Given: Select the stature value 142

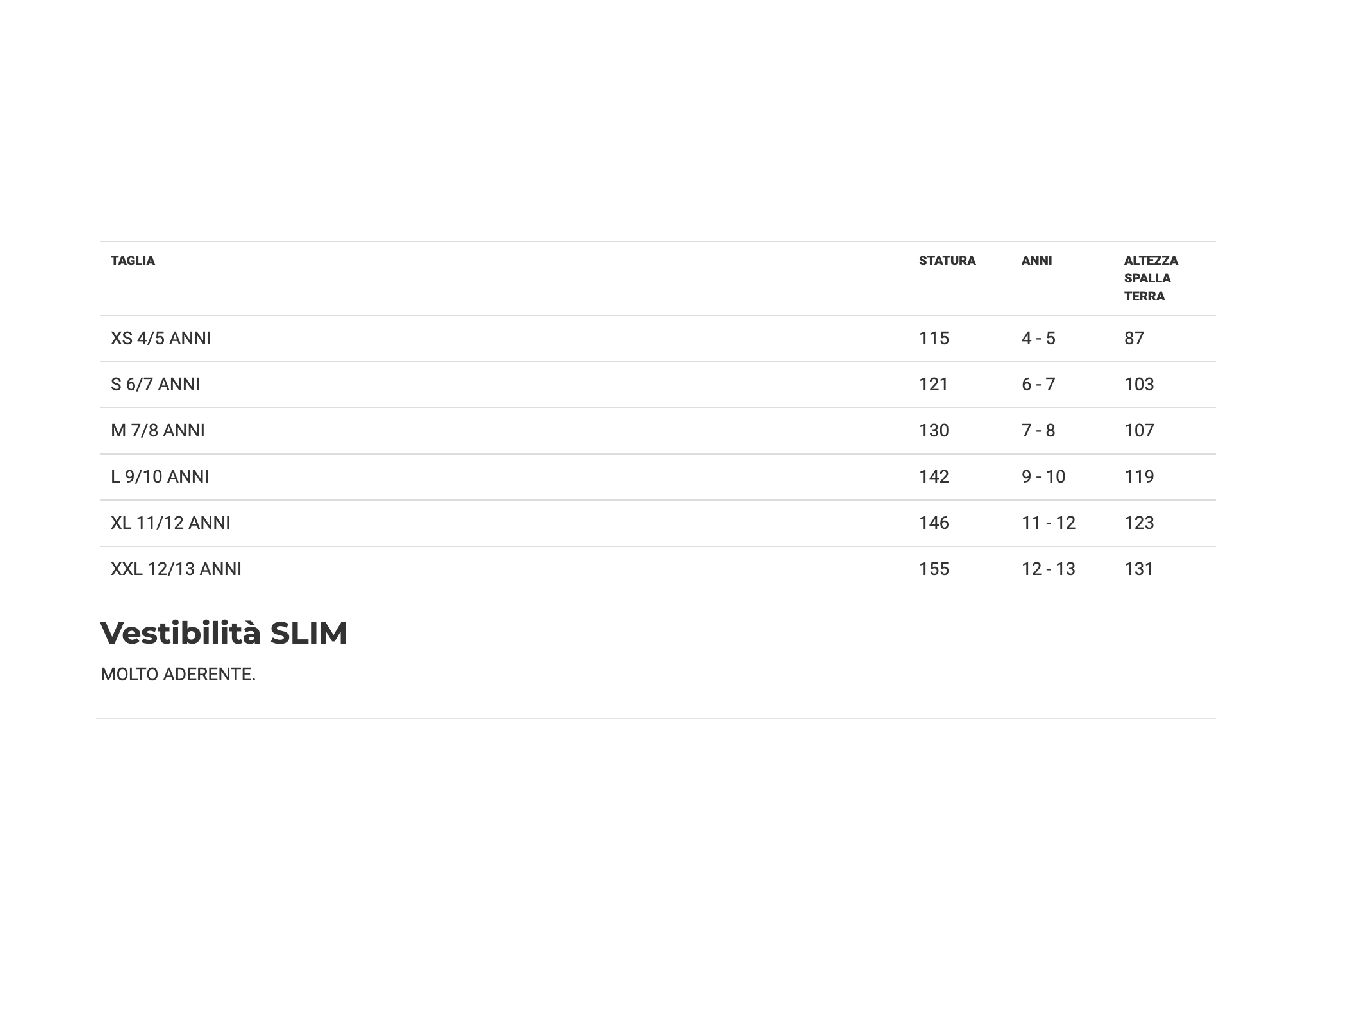Looking at the screenshot, I should click(934, 477).
